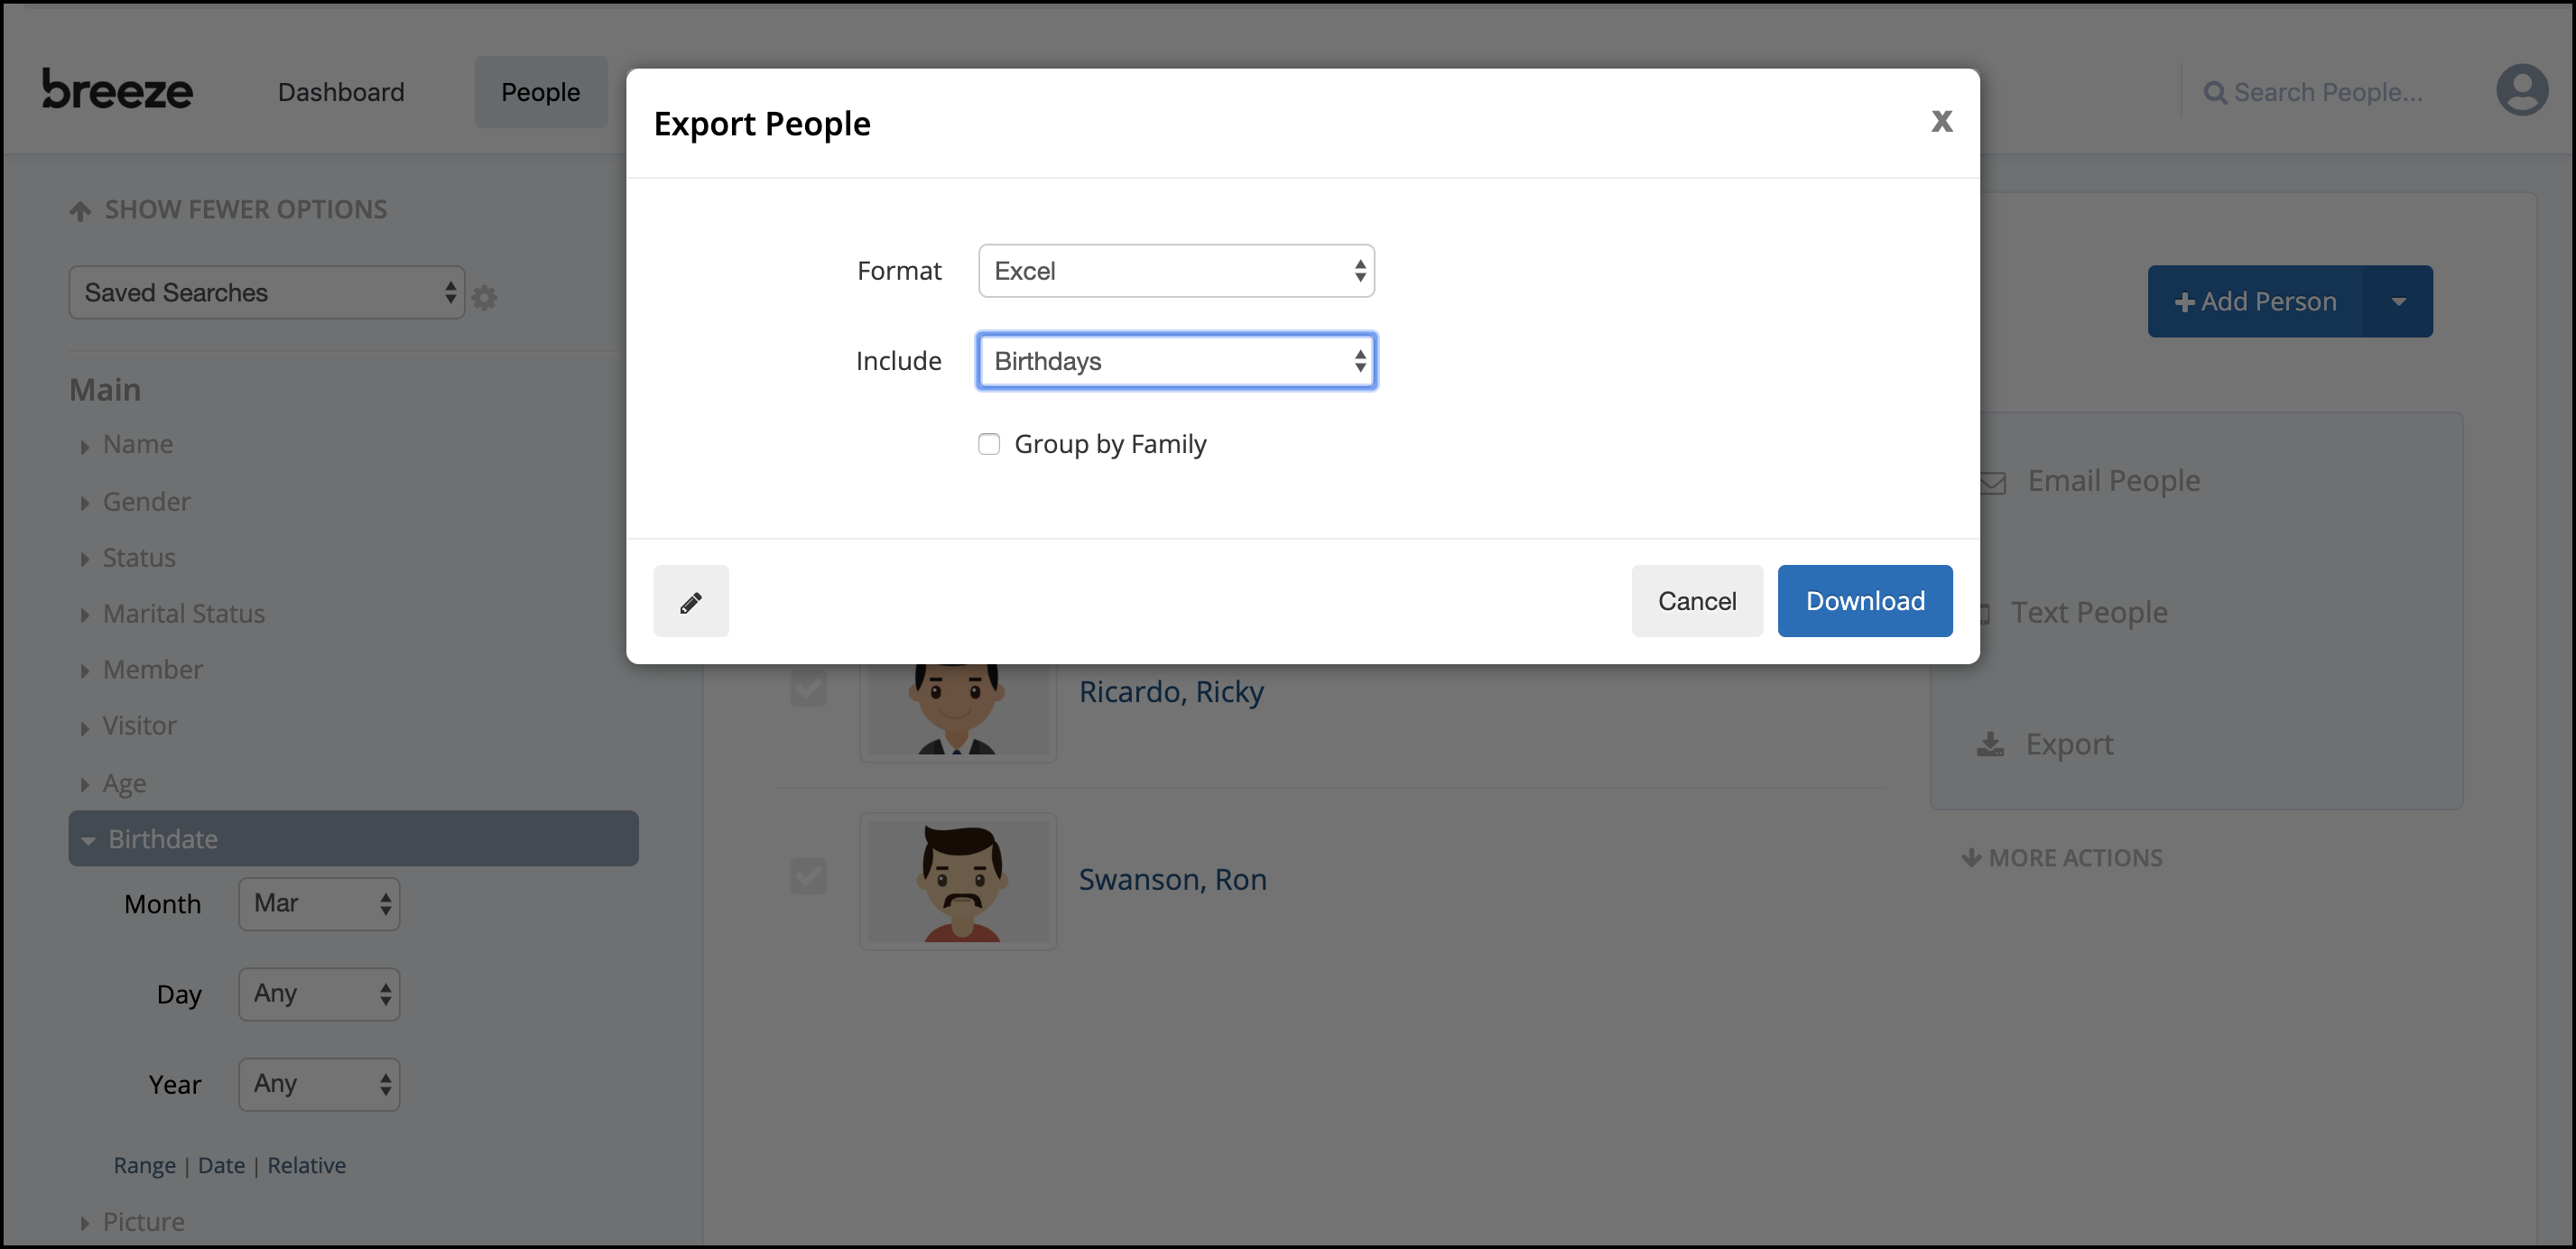Click the More Actions down arrow icon
This screenshot has width=2576, height=1249.
click(1971, 858)
